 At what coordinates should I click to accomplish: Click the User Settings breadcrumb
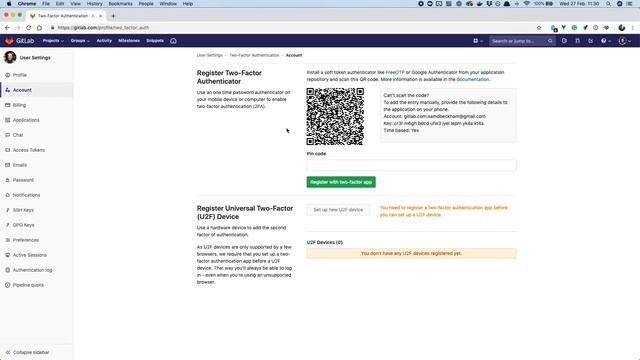(x=210, y=55)
